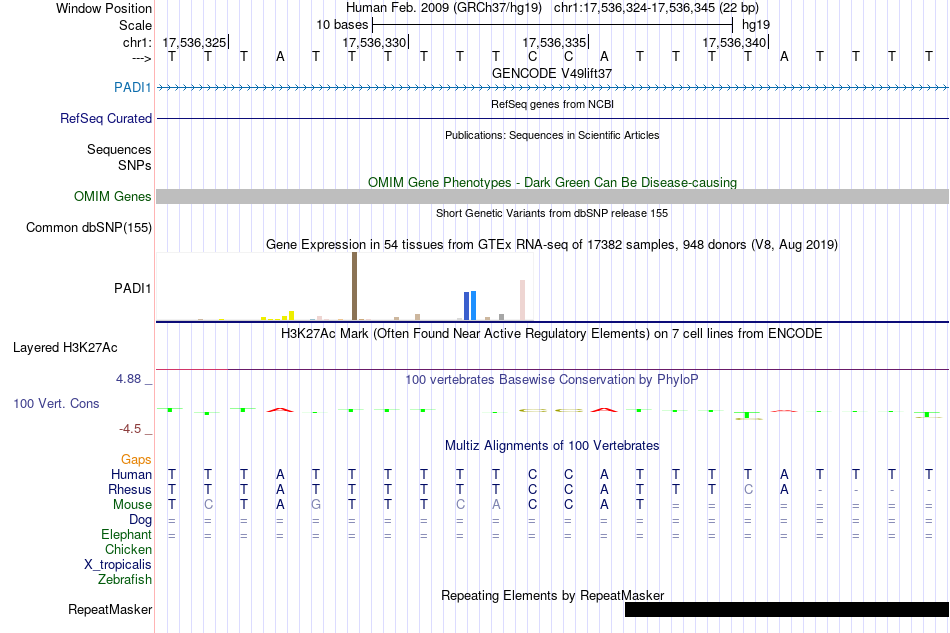Click Short Genetic Variants from dbSNP title
Screen dimensions: 950x633
(x=552, y=213)
